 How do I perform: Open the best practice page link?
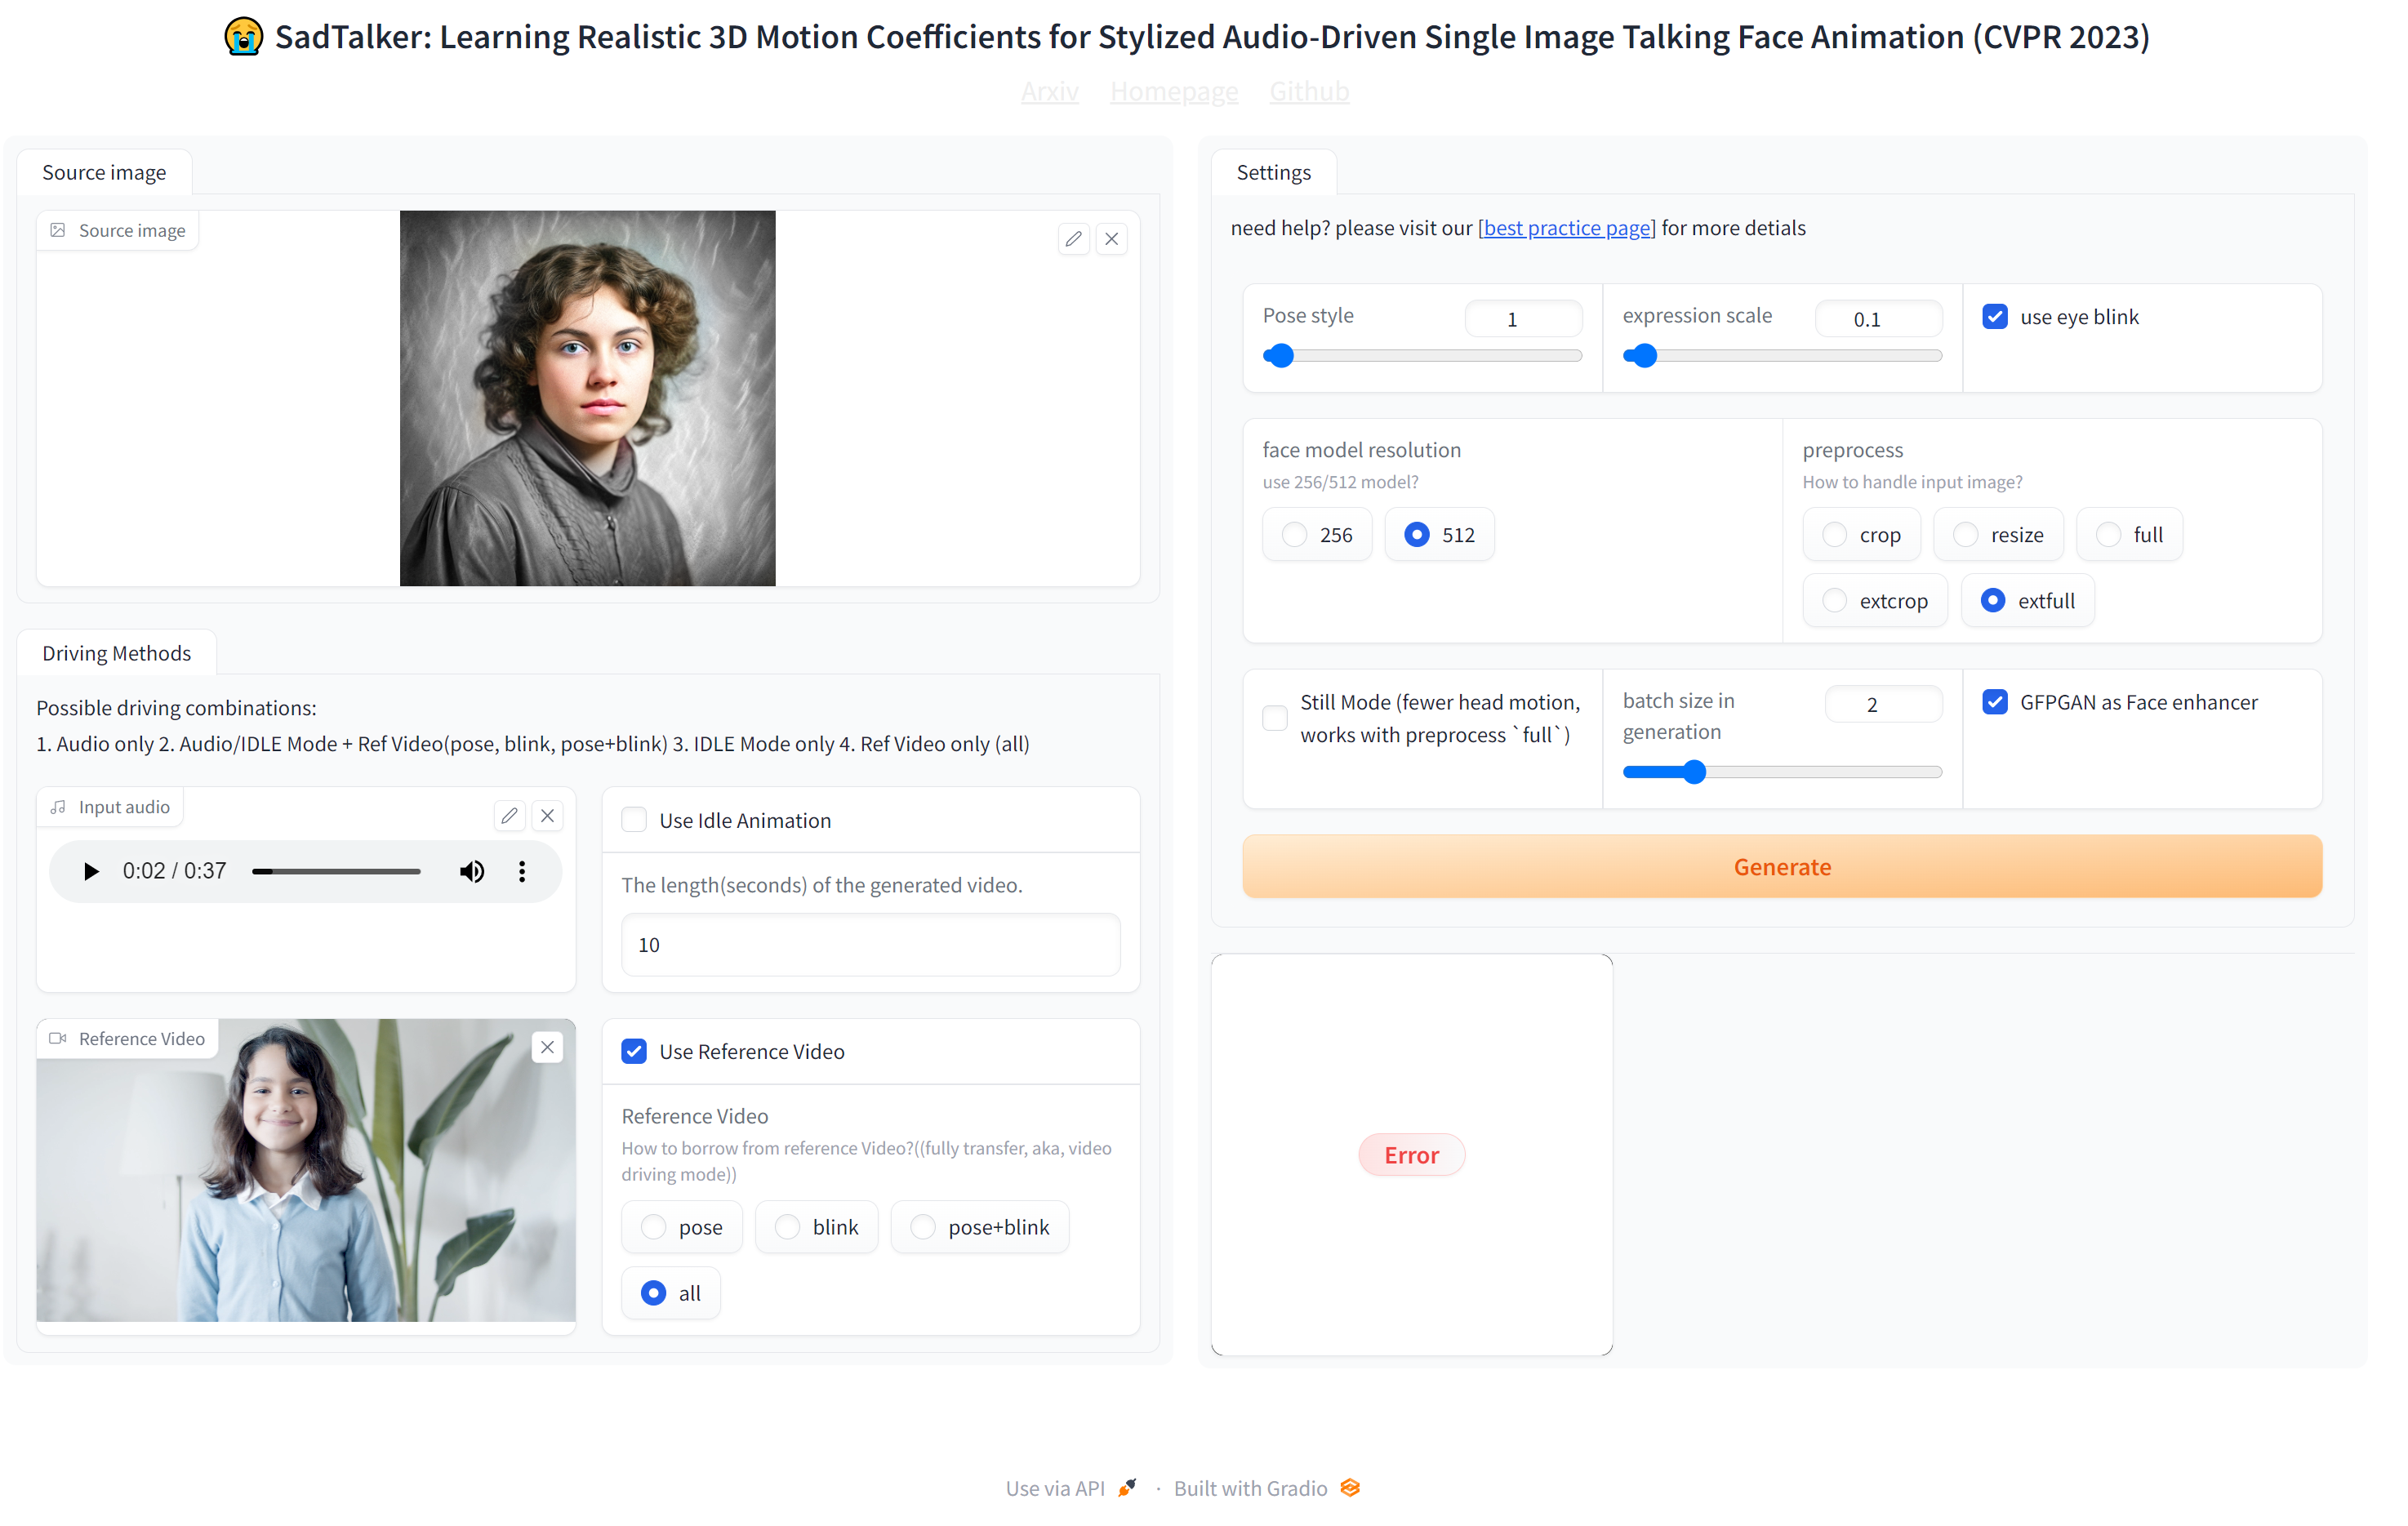point(1566,228)
